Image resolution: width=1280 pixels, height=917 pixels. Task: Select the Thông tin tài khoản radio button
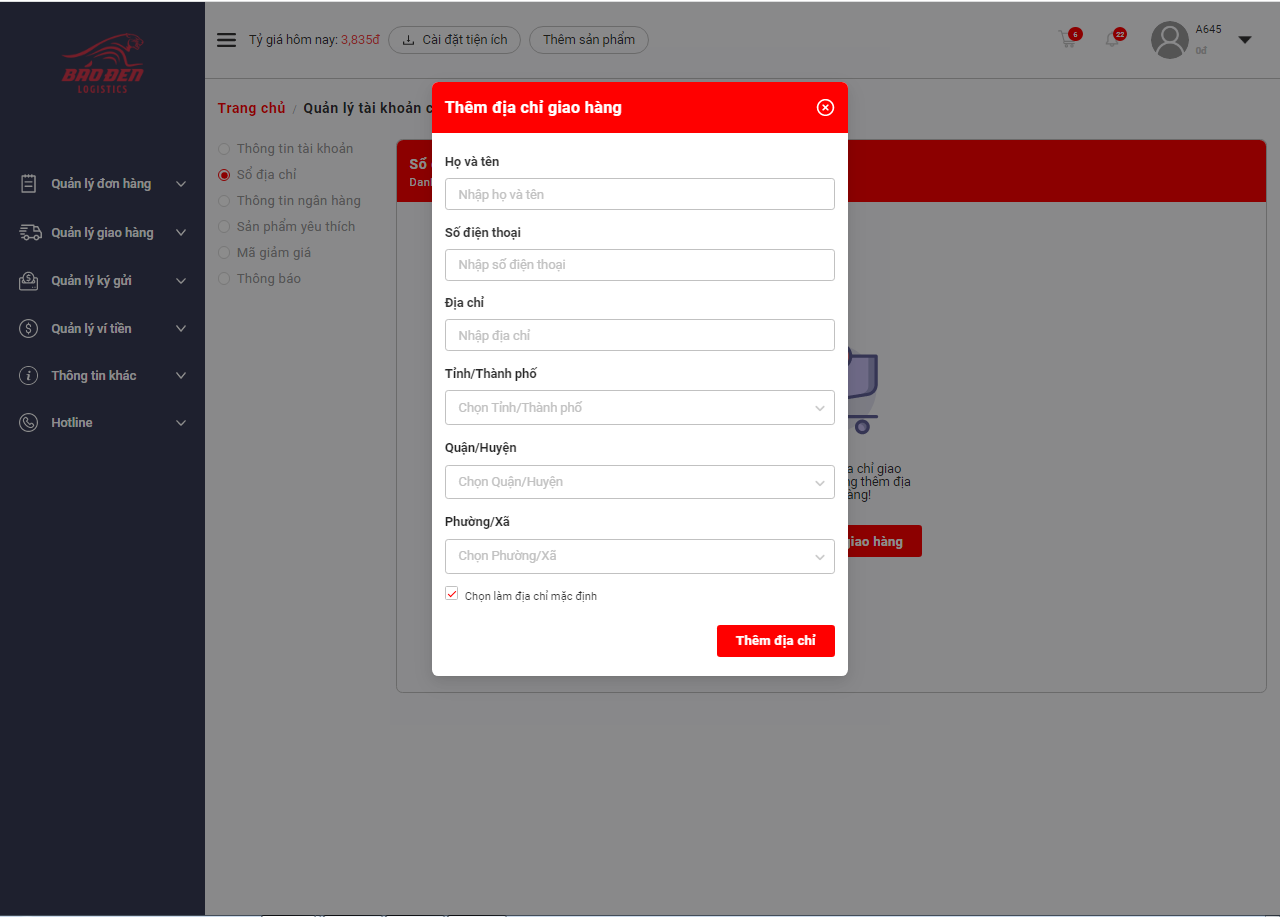[224, 149]
